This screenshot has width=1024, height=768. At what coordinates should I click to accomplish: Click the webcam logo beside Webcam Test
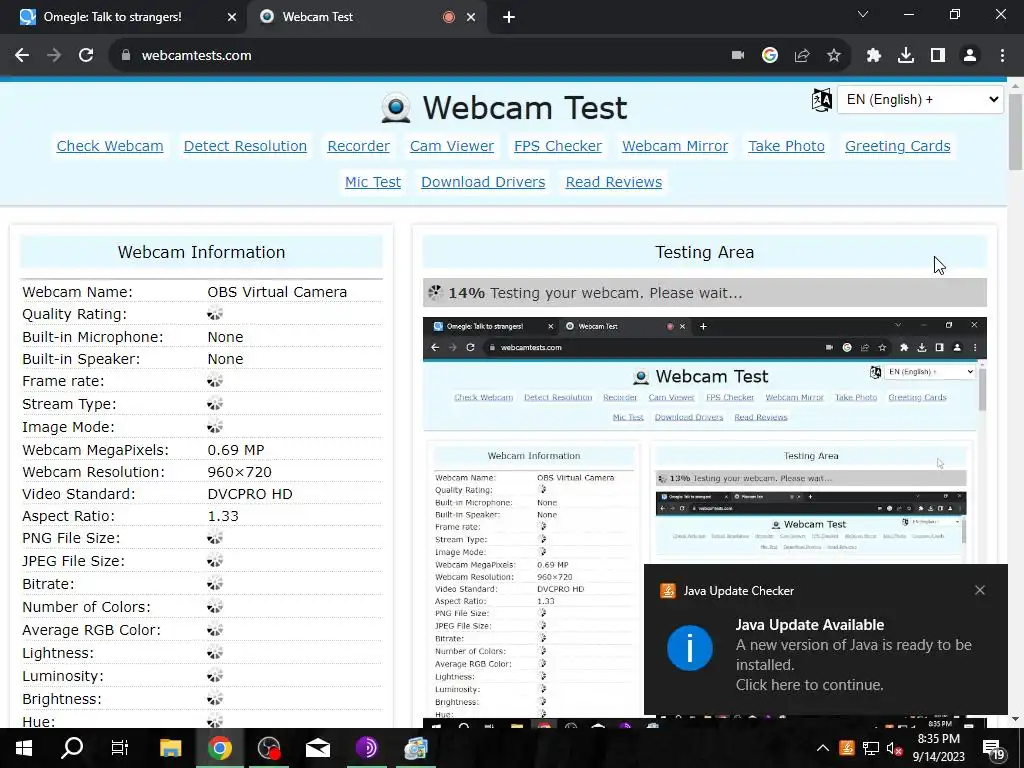click(396, 108)
